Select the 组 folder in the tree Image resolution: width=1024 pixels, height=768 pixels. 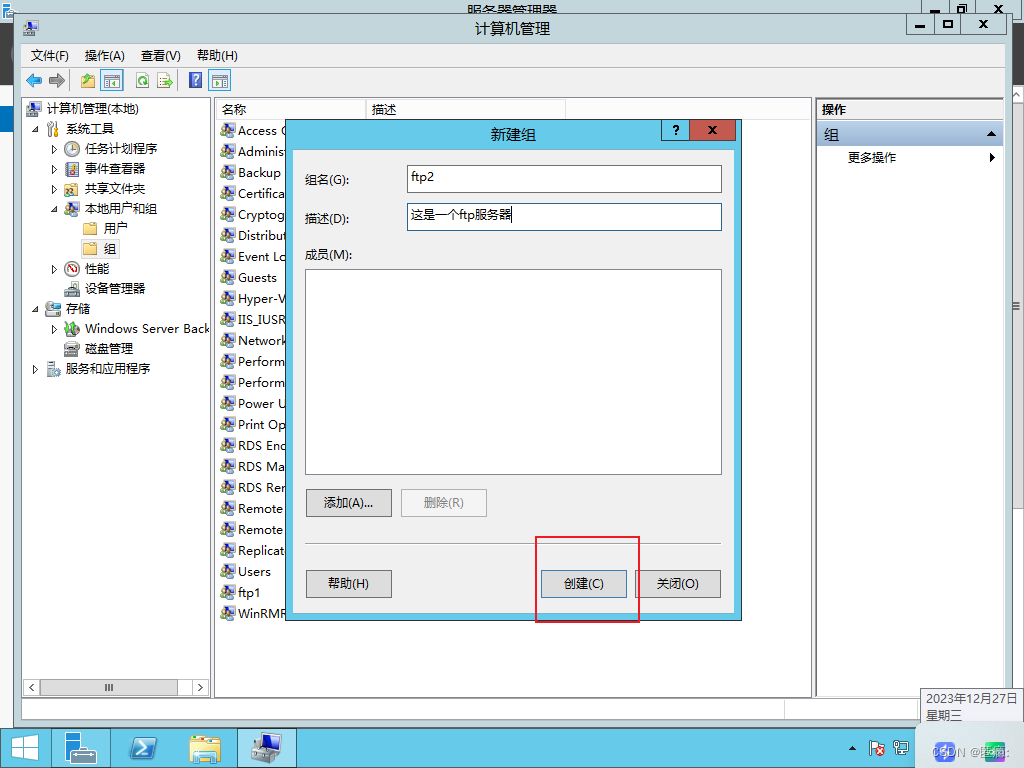point(100,249)
